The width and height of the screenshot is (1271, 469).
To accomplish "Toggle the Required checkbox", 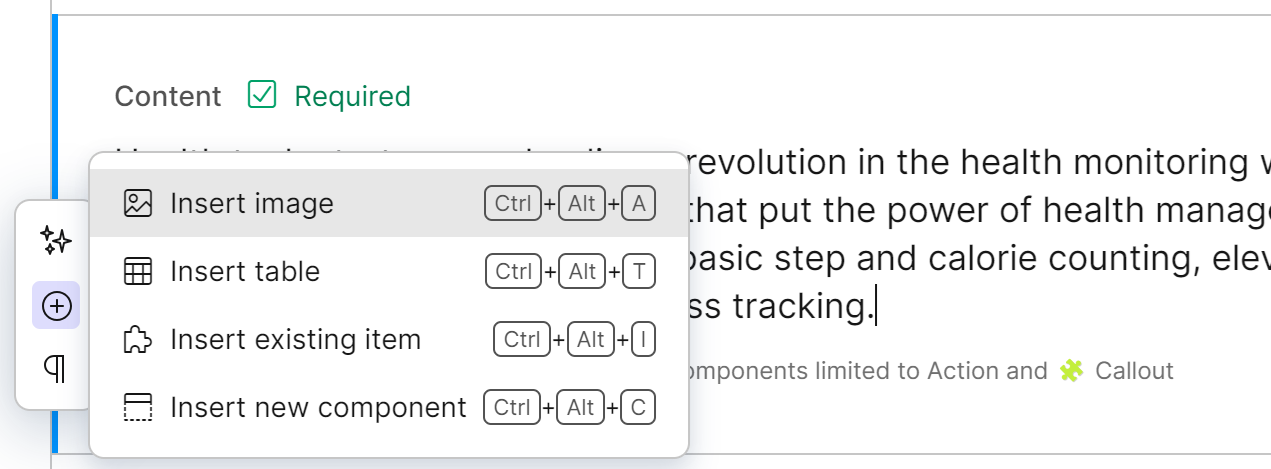I will pos(261,96).
